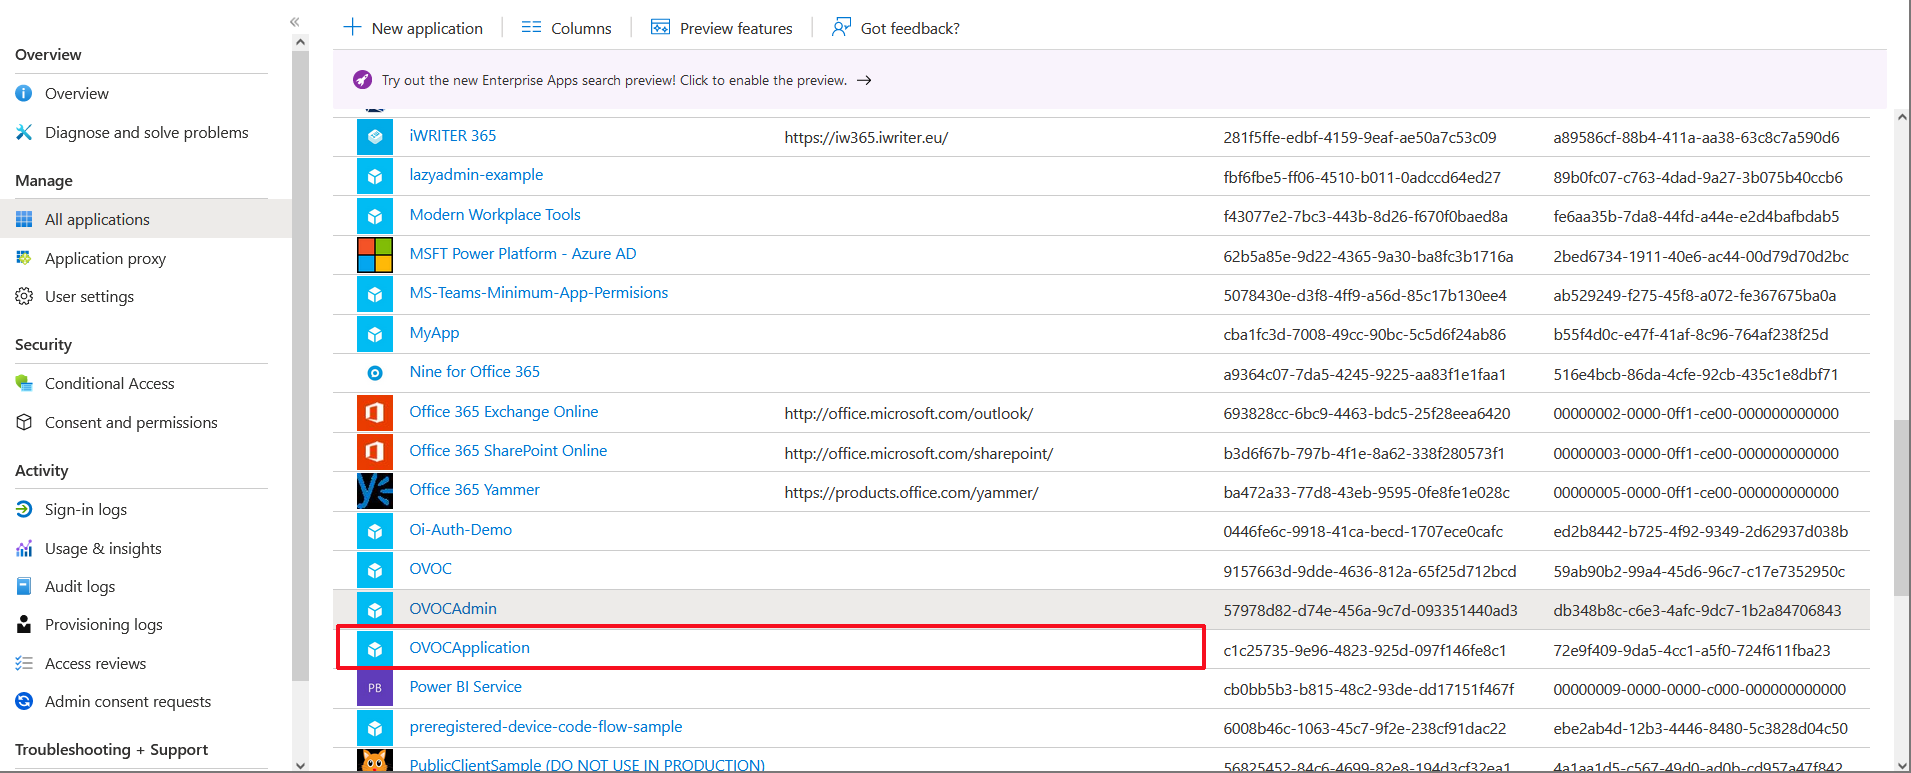
Task: Click the Diagnose and solve problems icon
Action: (x=24, y=132)
